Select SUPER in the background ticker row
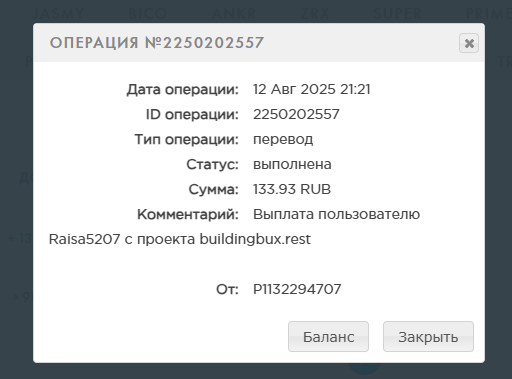Image resolution: width=512 pixels, height=379 pixels. tap(398, 14)
